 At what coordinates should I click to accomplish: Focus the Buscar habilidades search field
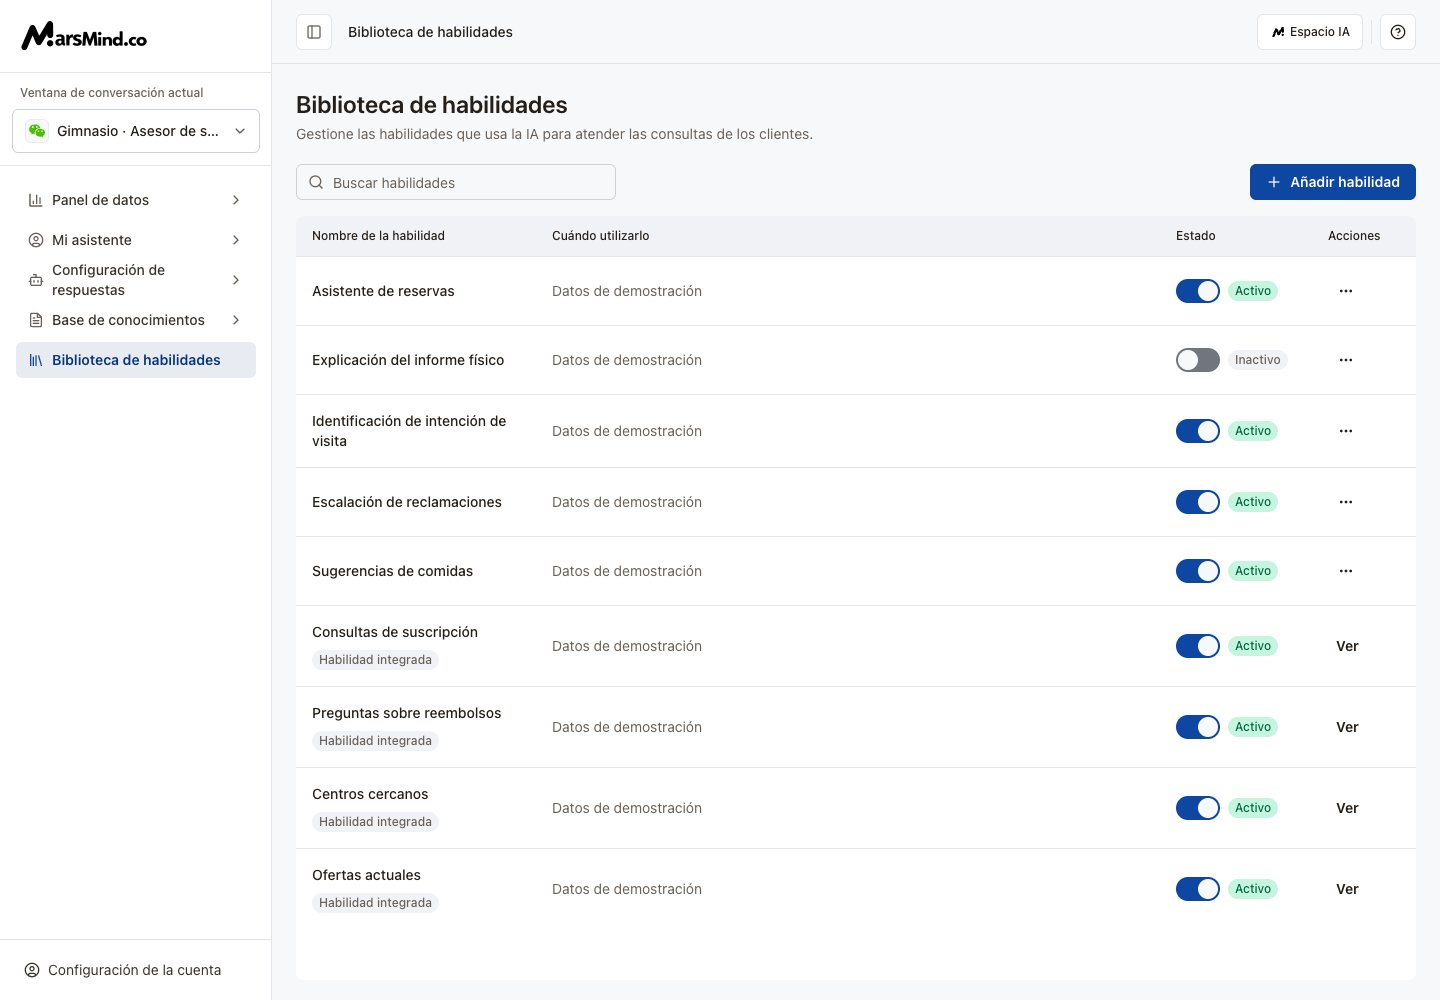(x=456, y=182)
